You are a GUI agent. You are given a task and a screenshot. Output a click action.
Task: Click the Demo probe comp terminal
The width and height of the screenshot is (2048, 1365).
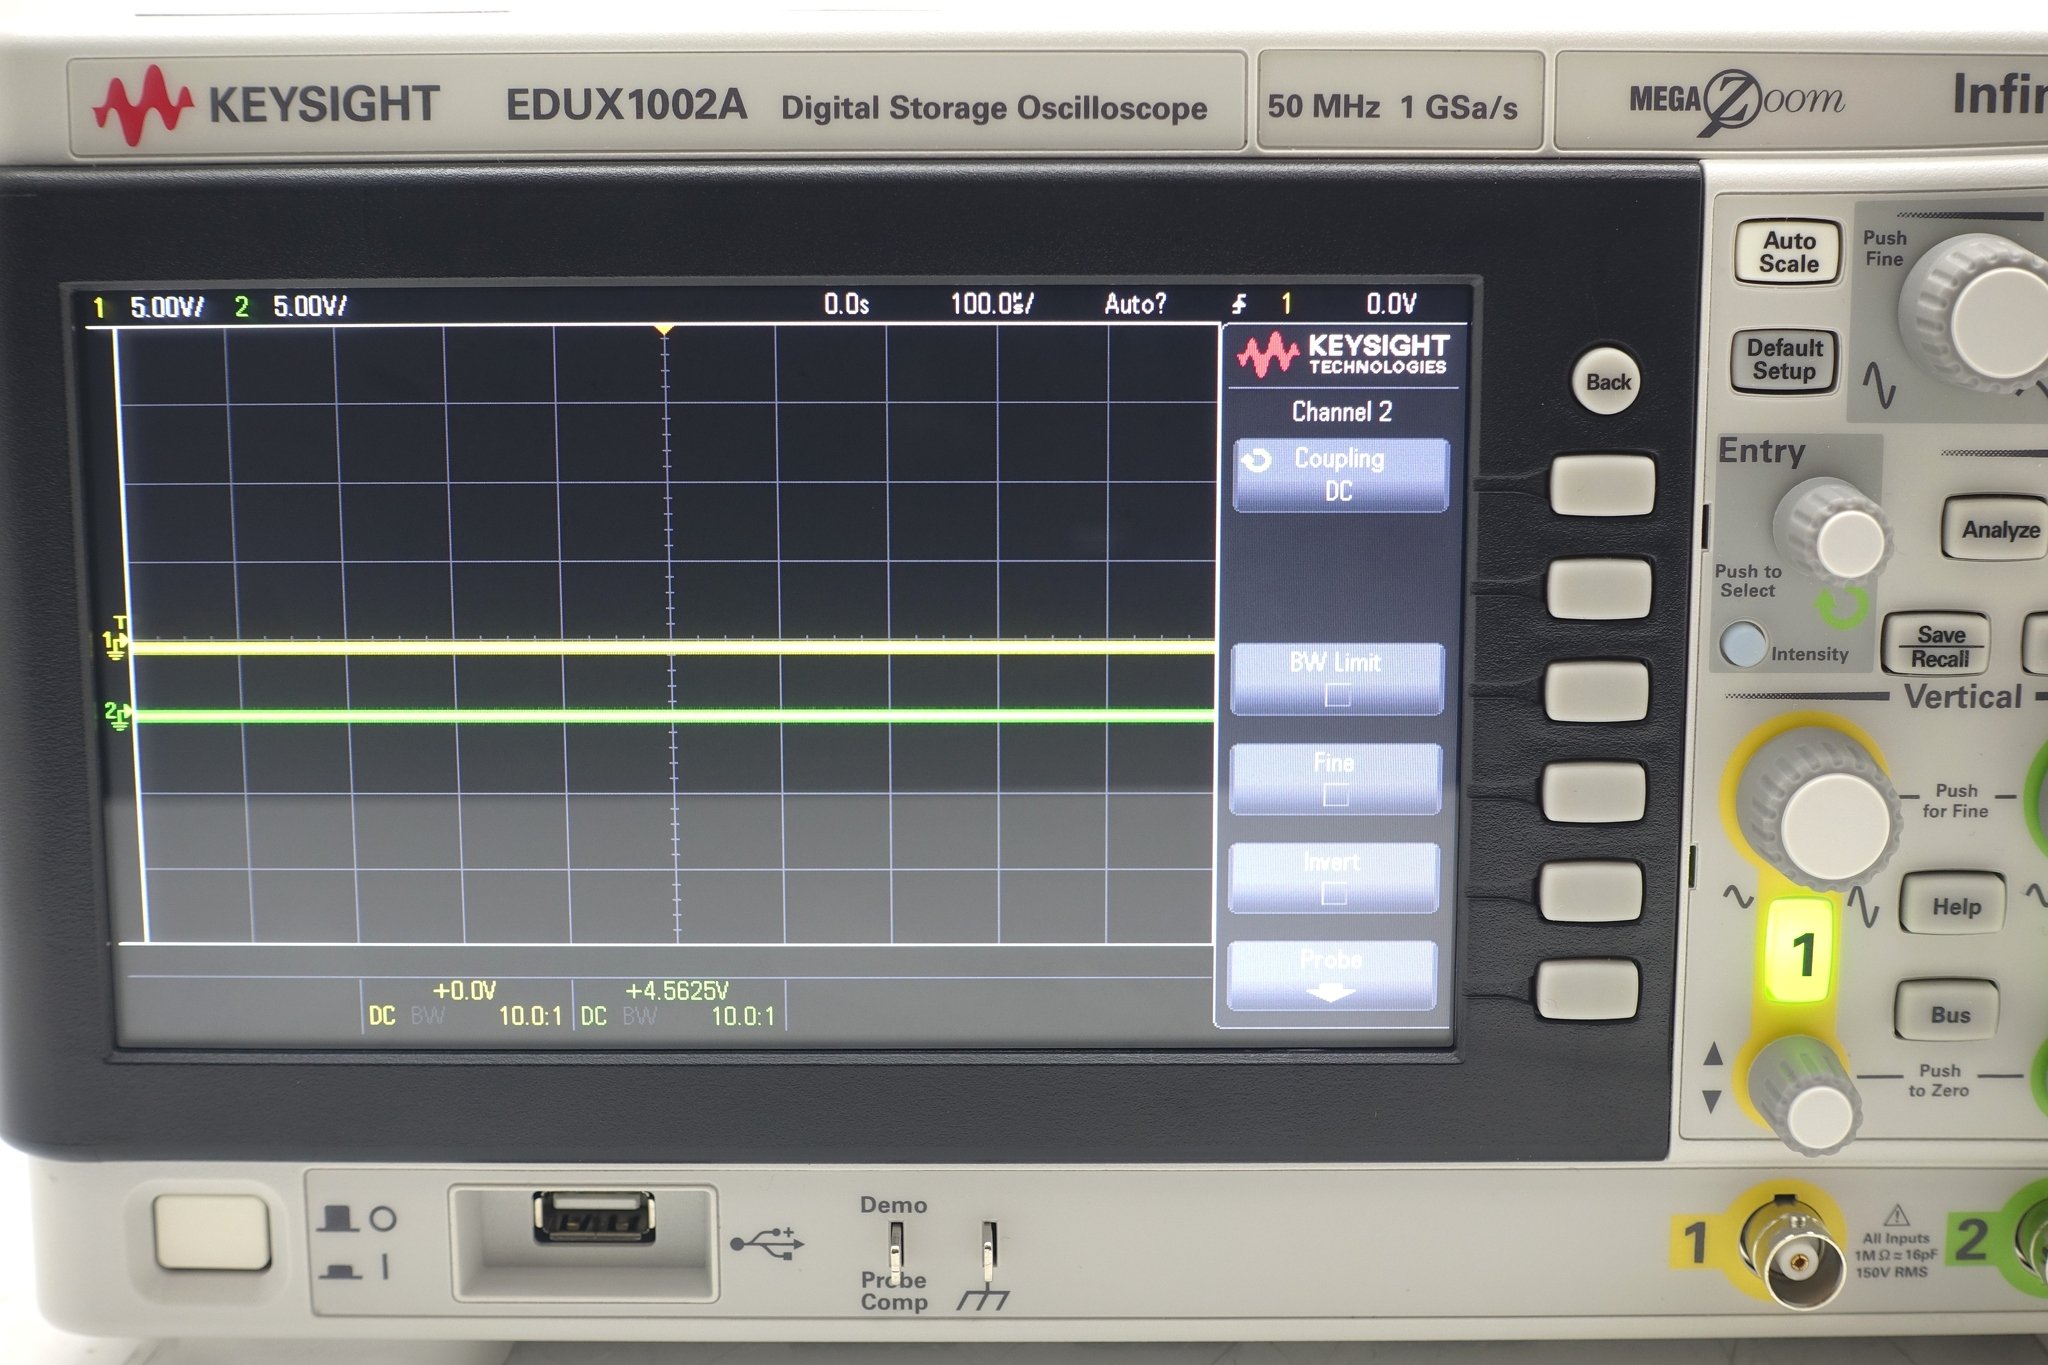(896, 1250)
